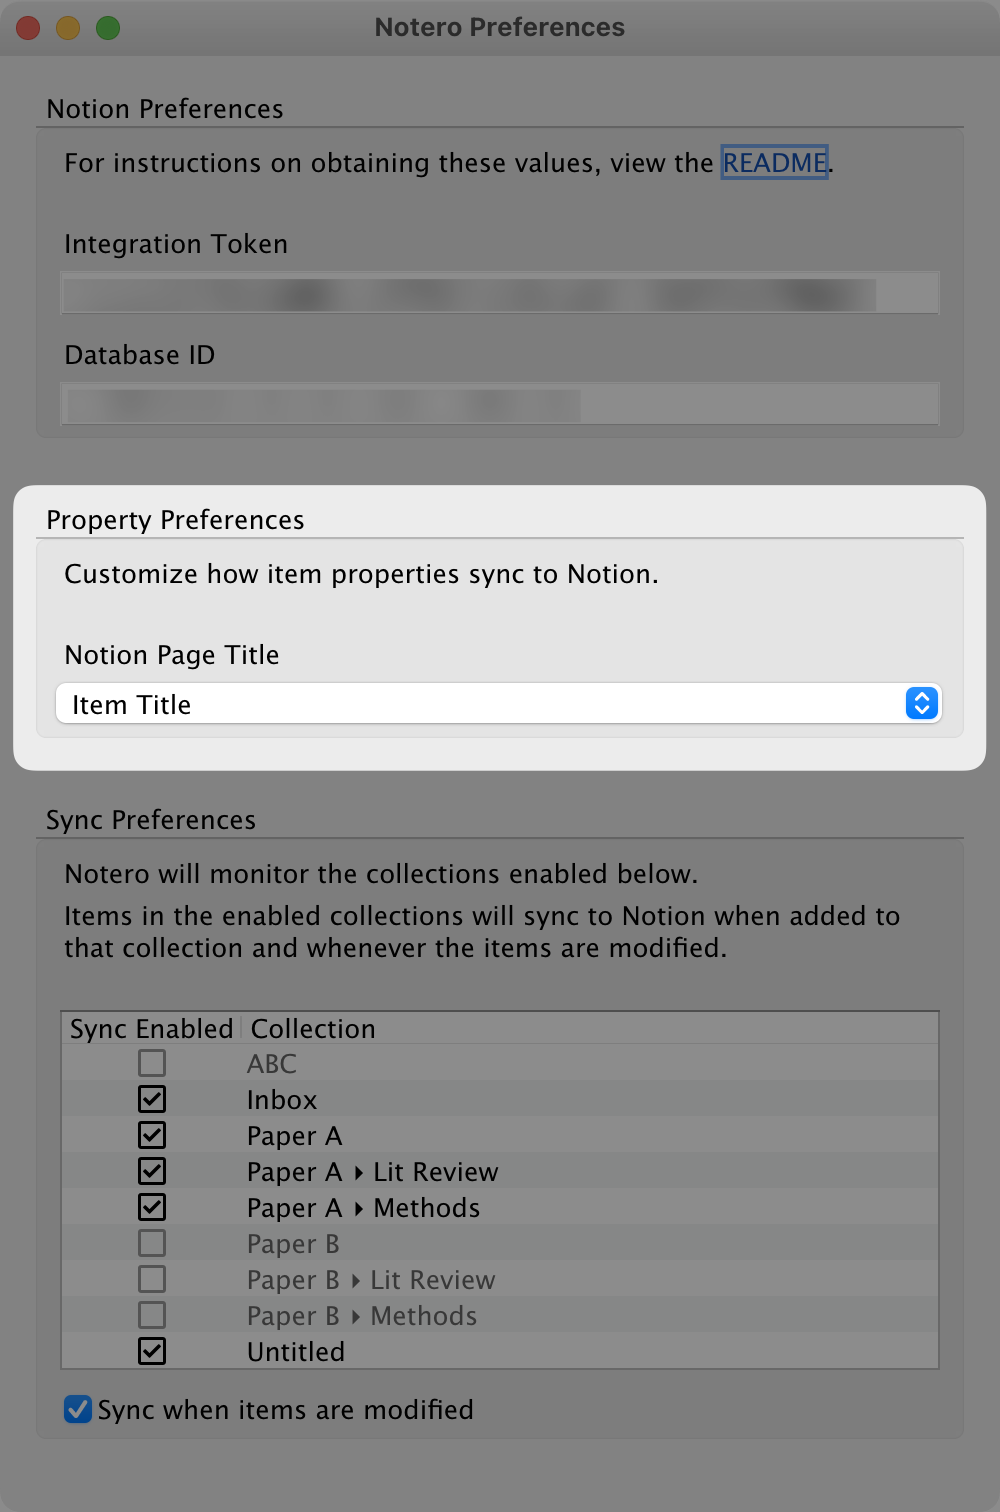The width and height of the screenshot is (1000, 1512).
Task: Click the Sync Enabled column header
Action: pyautogui.click(x=150, y=1028)
